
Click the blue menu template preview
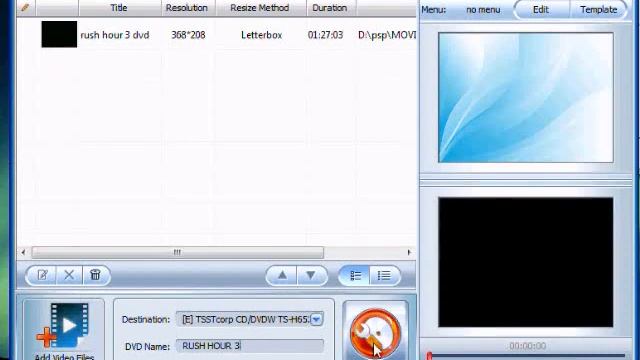(x=526, y=98)
